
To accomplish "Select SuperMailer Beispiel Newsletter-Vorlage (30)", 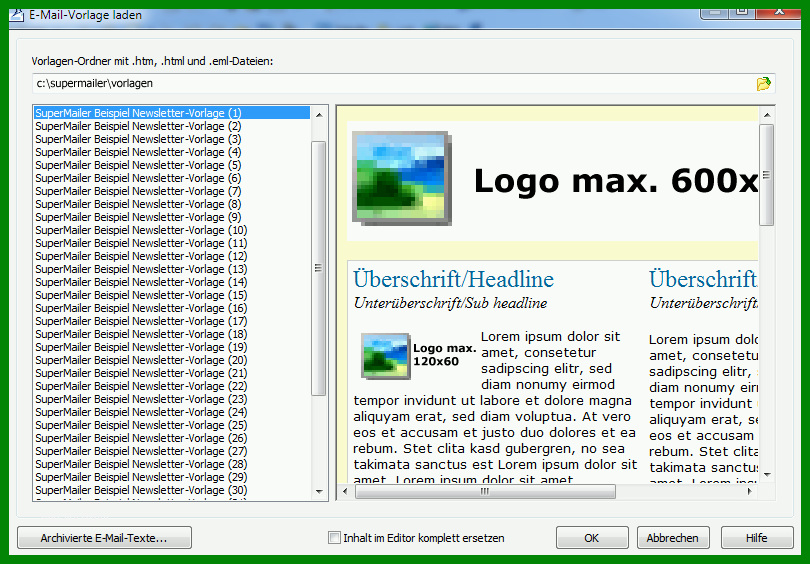I will (x=172, y=490).
